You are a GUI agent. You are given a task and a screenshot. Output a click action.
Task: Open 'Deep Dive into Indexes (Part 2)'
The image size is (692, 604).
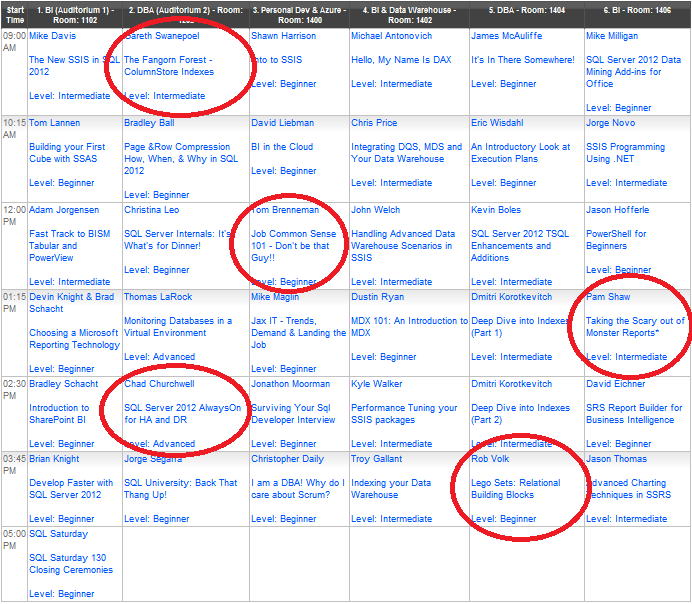520,414
